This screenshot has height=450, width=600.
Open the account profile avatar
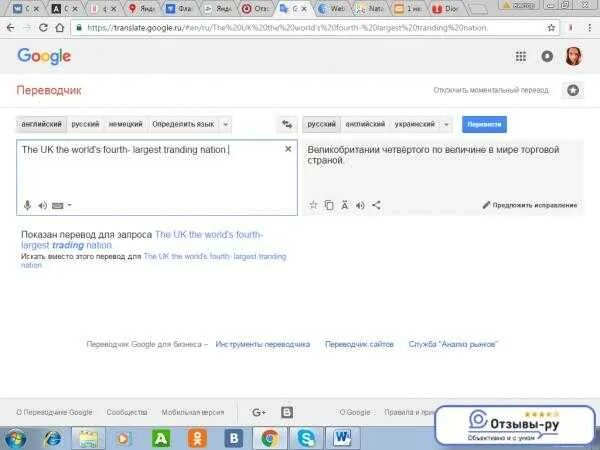click(x=574, y=56)
